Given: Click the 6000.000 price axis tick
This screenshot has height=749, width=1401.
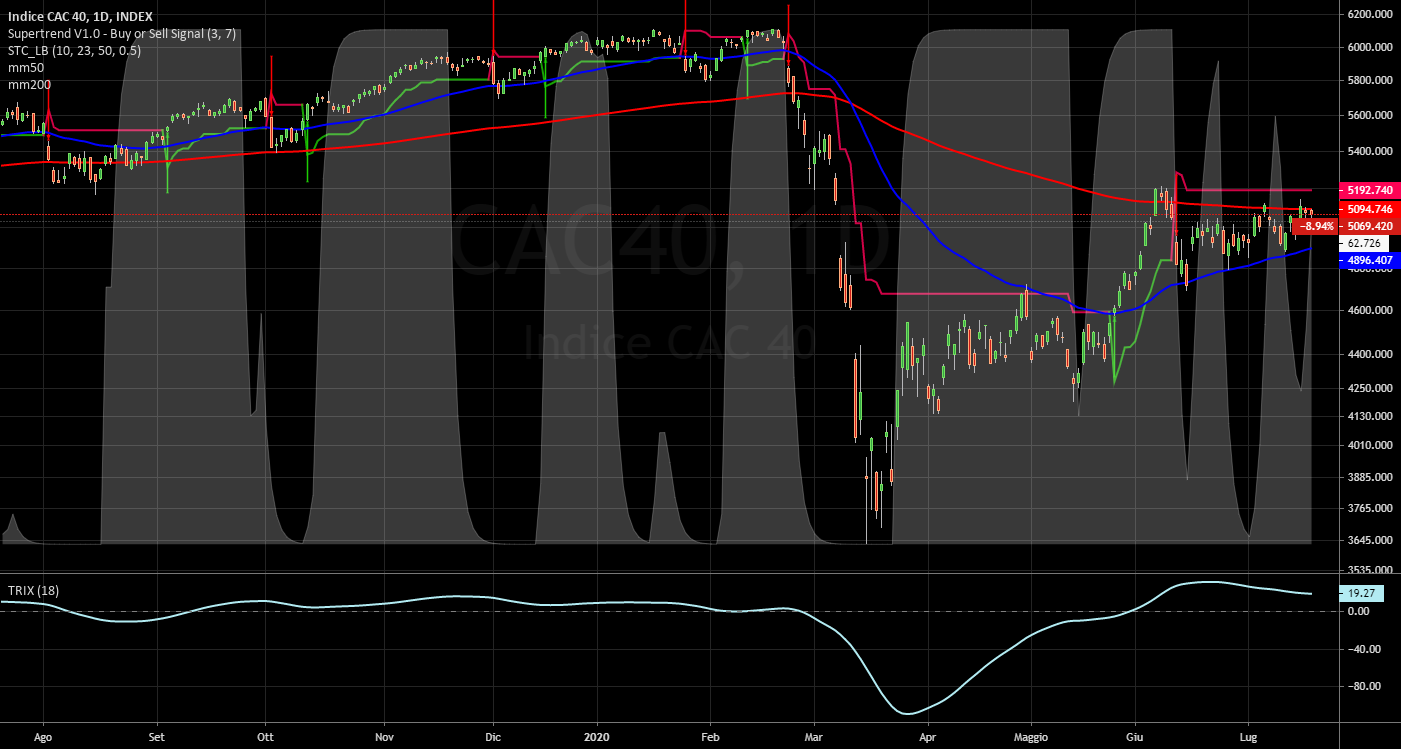Looking at the screenshot, I should click(x=1371, y=47).
